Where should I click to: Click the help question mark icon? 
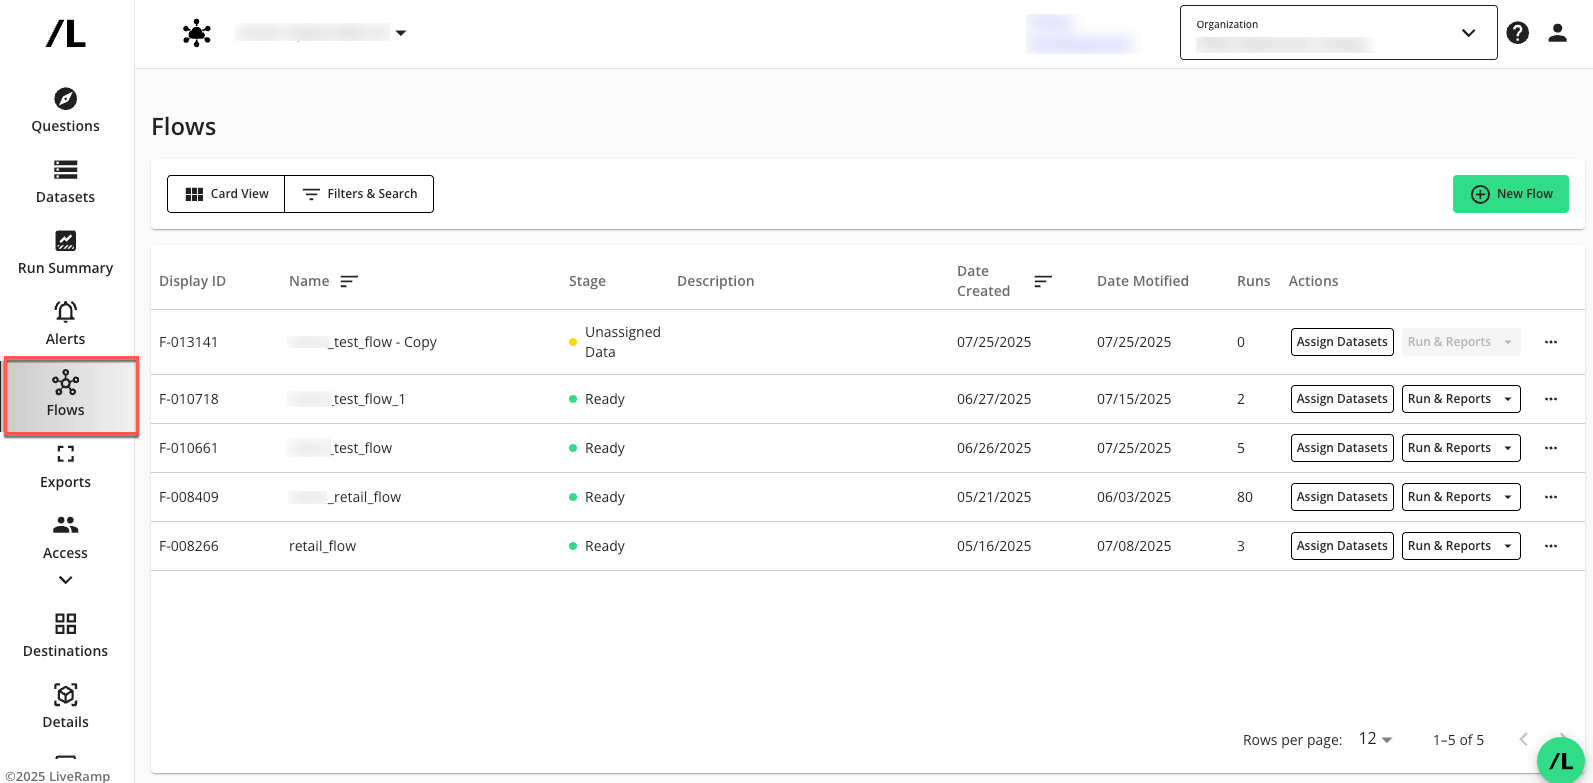tap(1517, 33)
